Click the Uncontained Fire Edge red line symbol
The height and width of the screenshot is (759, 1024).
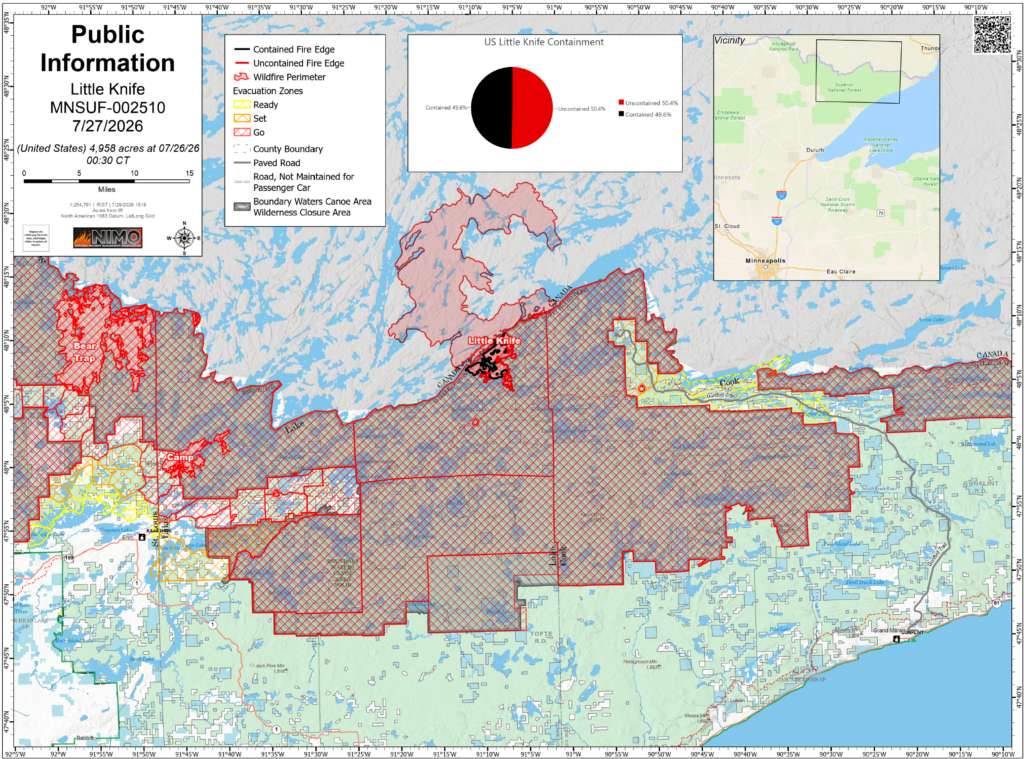[242, 63]
